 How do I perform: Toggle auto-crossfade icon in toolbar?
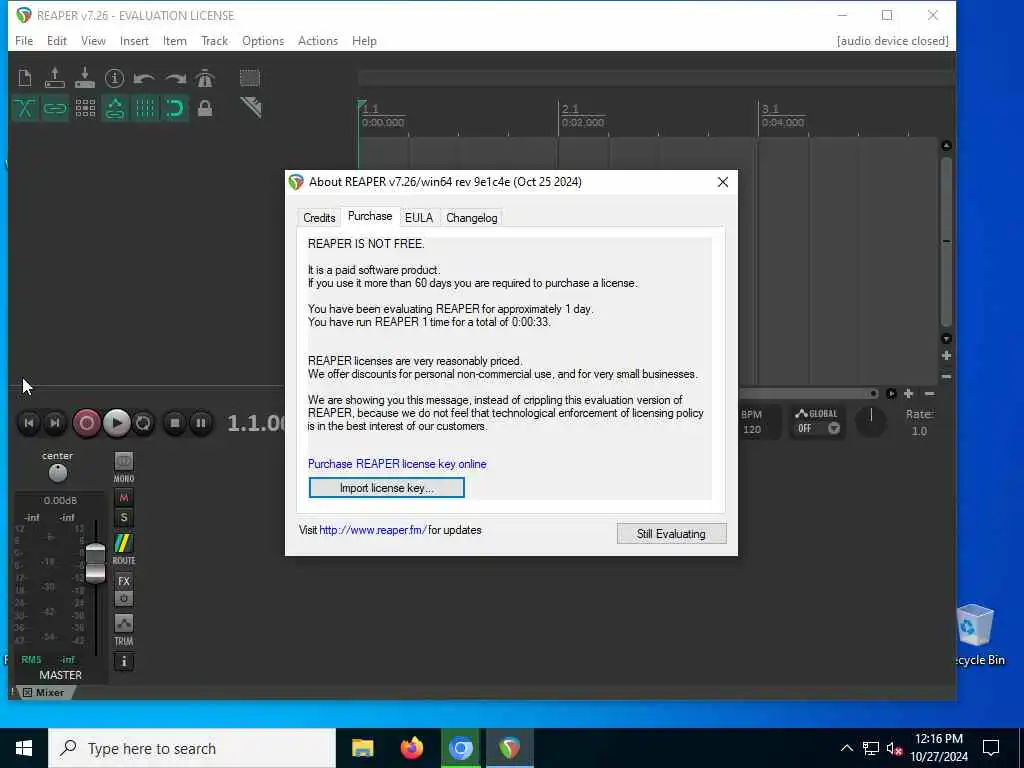(x=25, y=108)
